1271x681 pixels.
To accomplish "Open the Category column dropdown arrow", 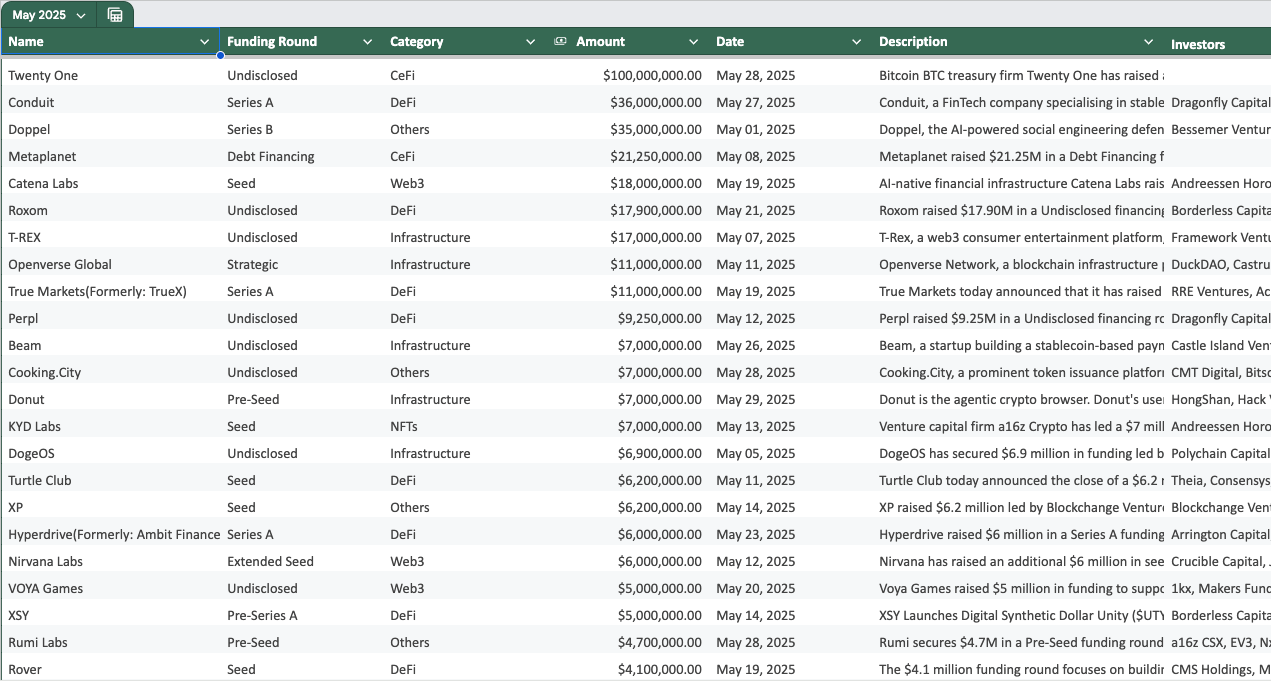I will (x=531, y=42).
